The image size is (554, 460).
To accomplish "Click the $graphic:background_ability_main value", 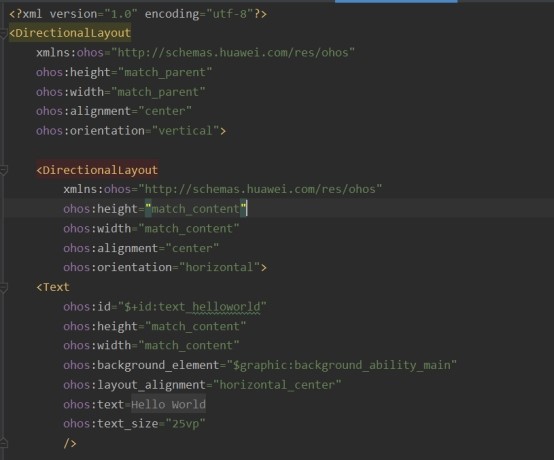I will [342, 365].
